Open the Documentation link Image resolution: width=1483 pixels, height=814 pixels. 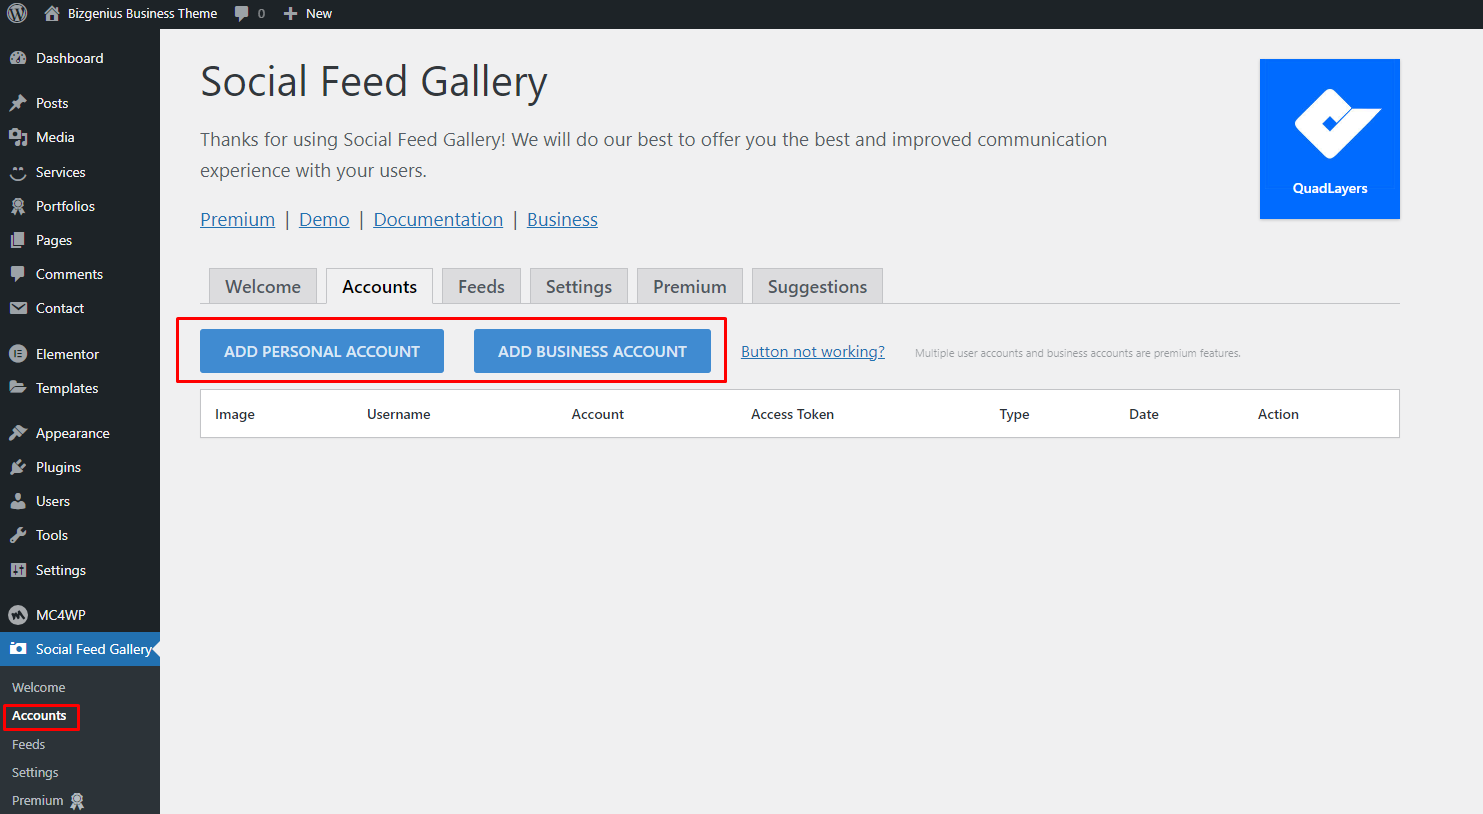438,220
